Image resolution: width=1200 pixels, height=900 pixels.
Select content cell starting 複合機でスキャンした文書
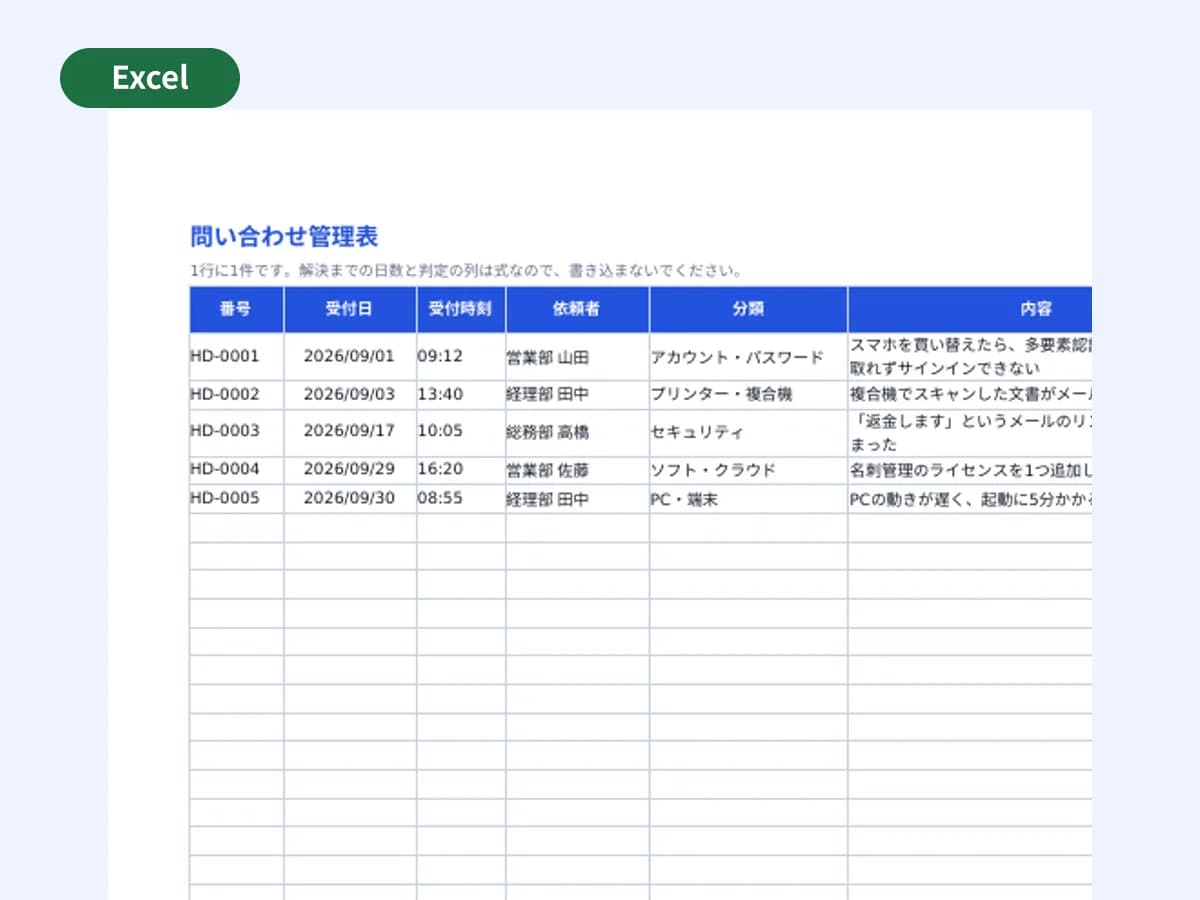970,394
